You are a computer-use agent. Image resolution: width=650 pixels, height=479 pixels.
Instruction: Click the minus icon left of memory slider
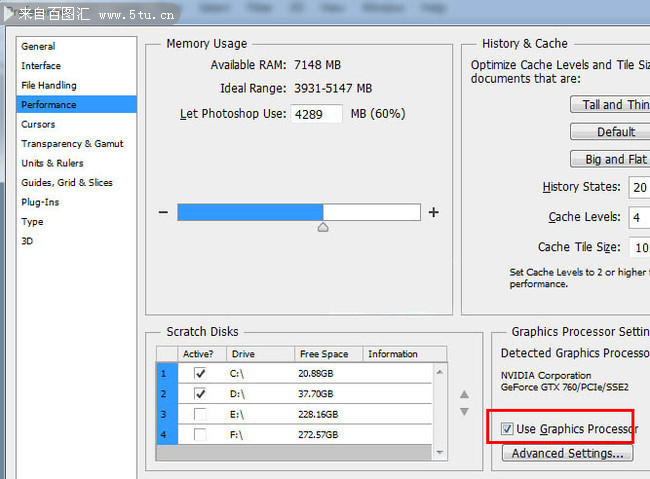coord(163,212)
